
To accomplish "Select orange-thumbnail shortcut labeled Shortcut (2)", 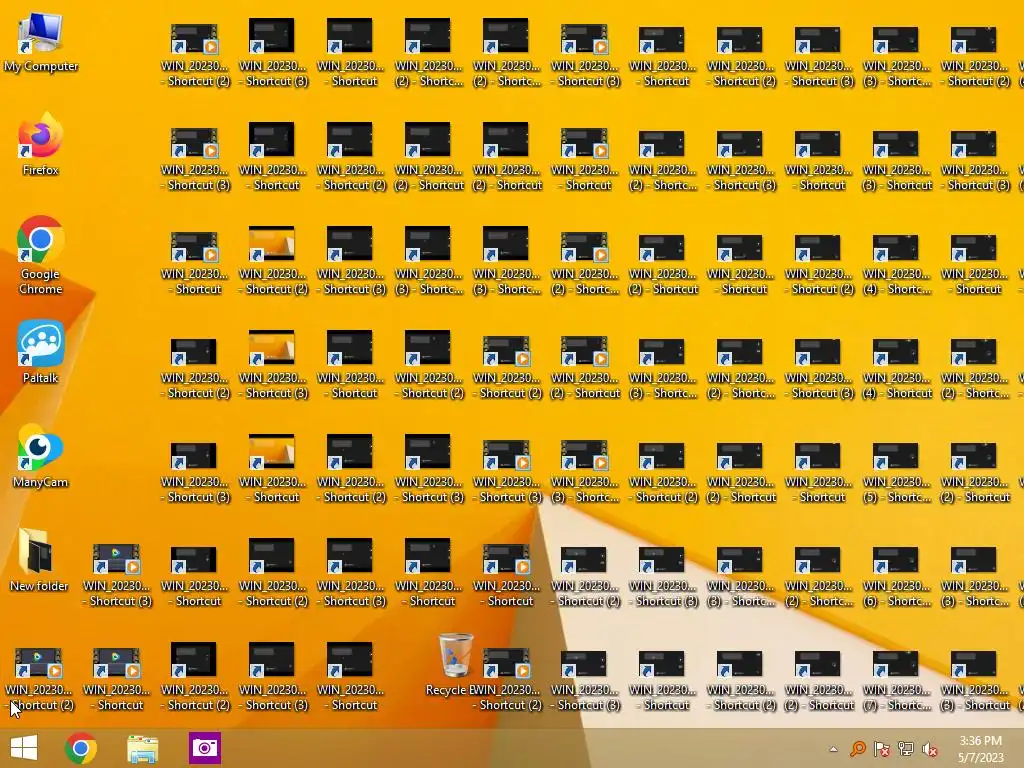I will pos(272,261).
